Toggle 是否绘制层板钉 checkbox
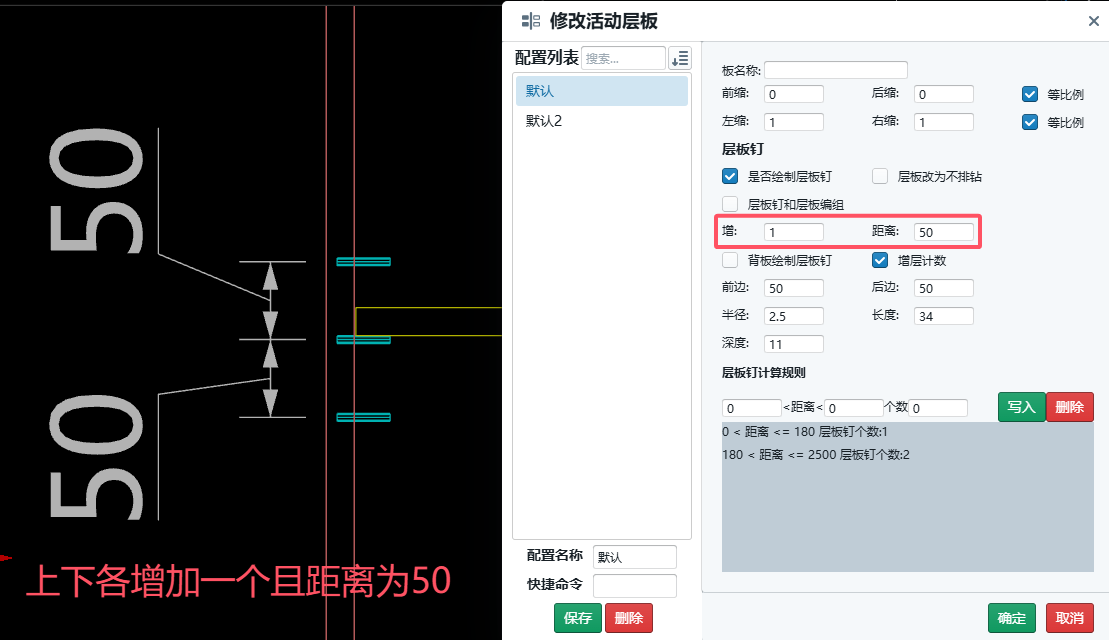1109x640 pixels. pos(730,176)
